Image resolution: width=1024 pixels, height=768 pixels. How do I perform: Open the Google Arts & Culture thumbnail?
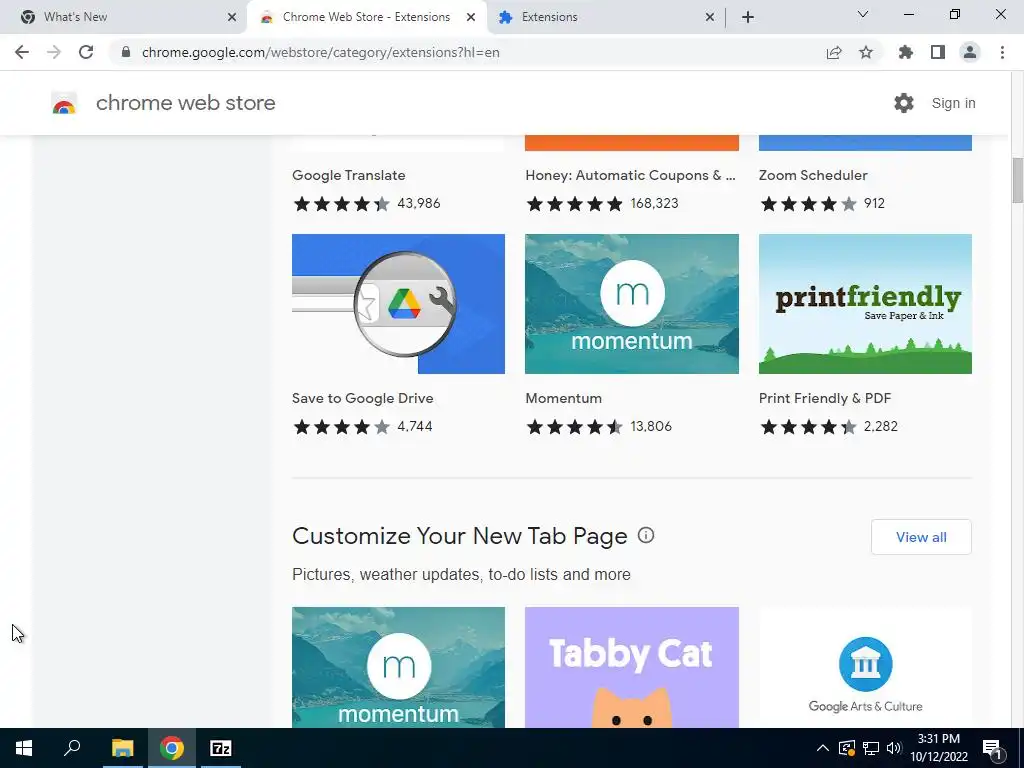pos(865,667)
